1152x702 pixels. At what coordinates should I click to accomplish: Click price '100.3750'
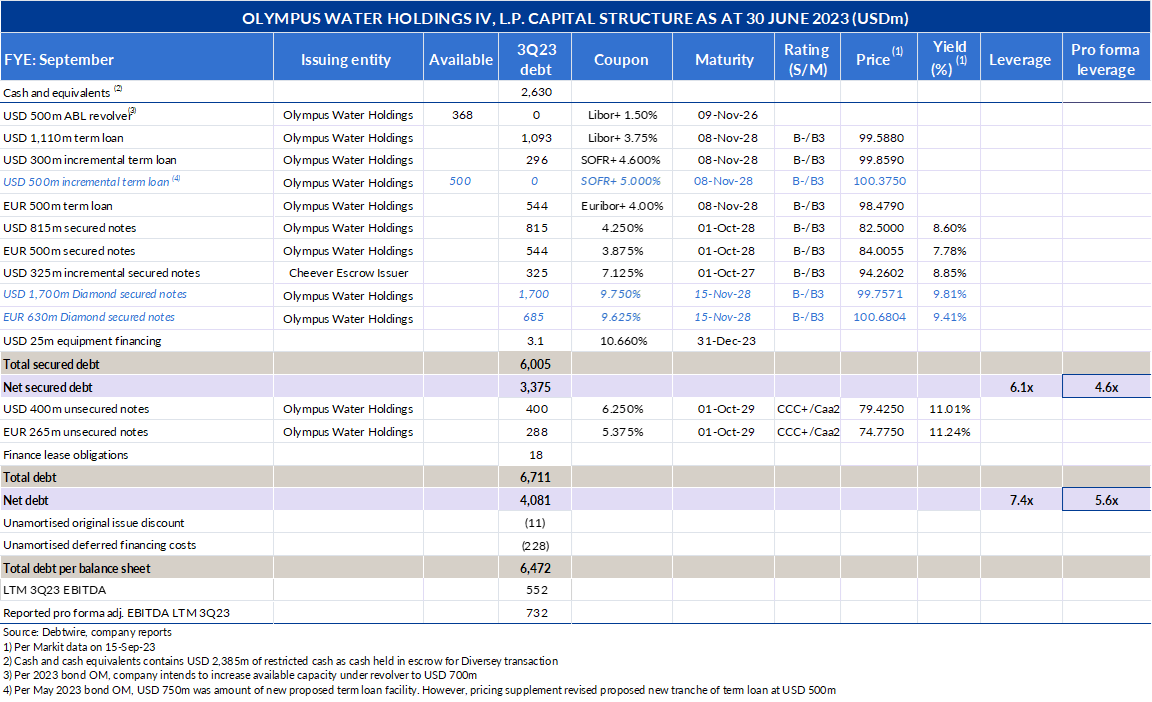pos(879,181)
